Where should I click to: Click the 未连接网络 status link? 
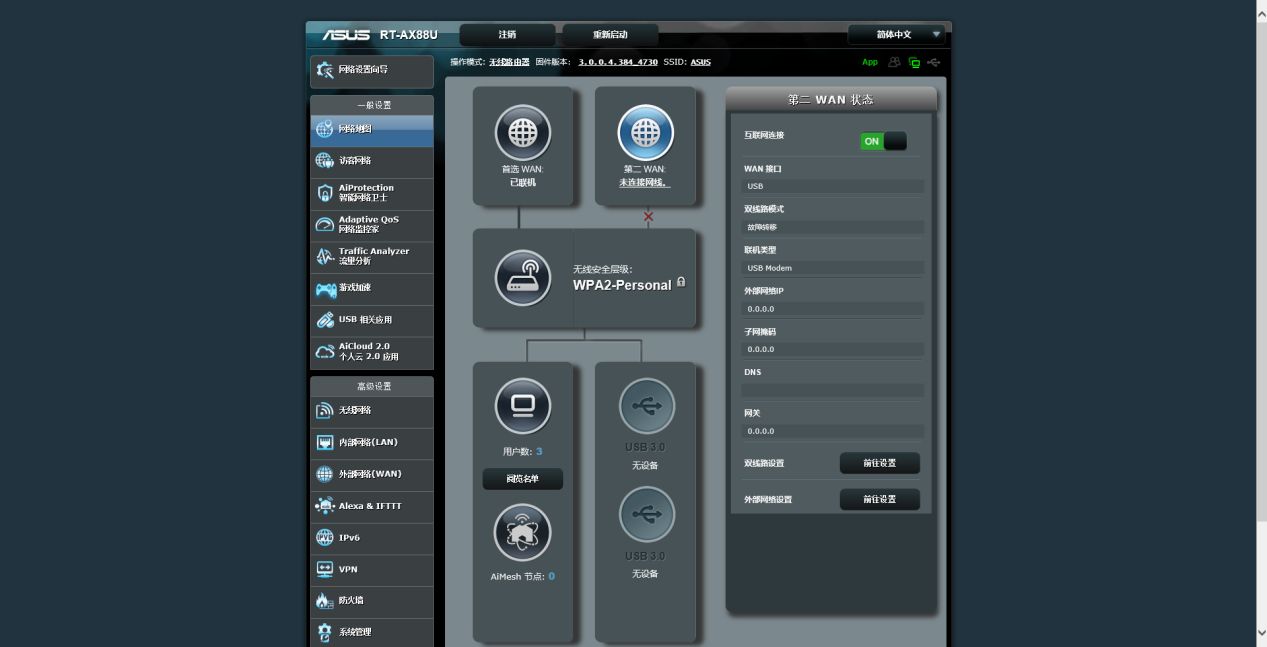click(x=644, y=183)
